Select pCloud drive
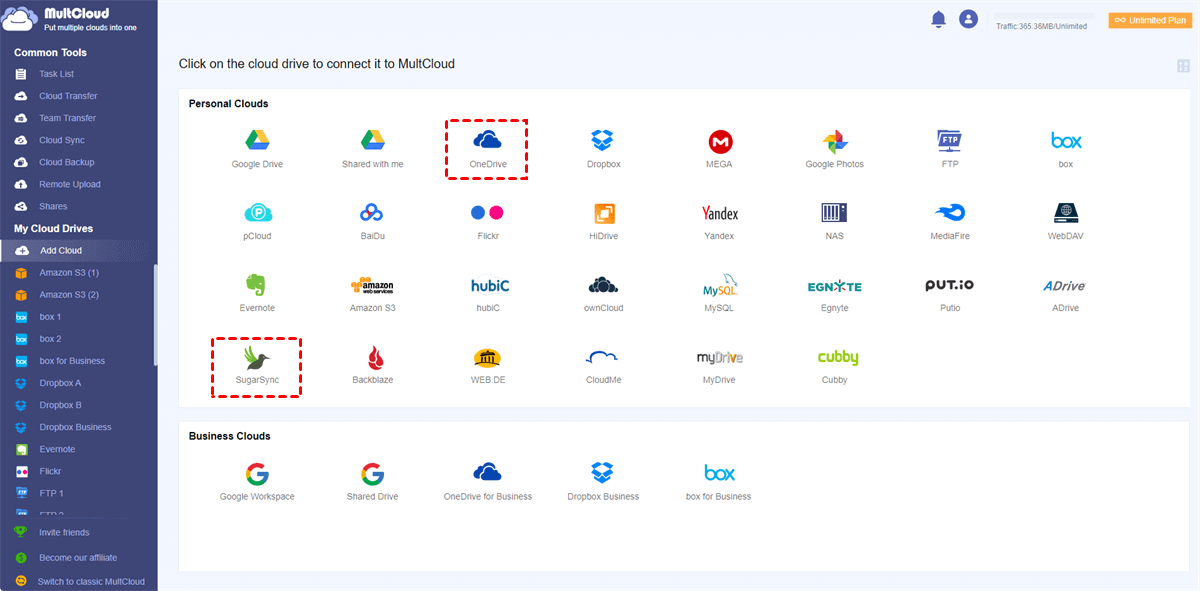Image resolution: width=1200 pixels, height=591 pixels. coord(257,221)
